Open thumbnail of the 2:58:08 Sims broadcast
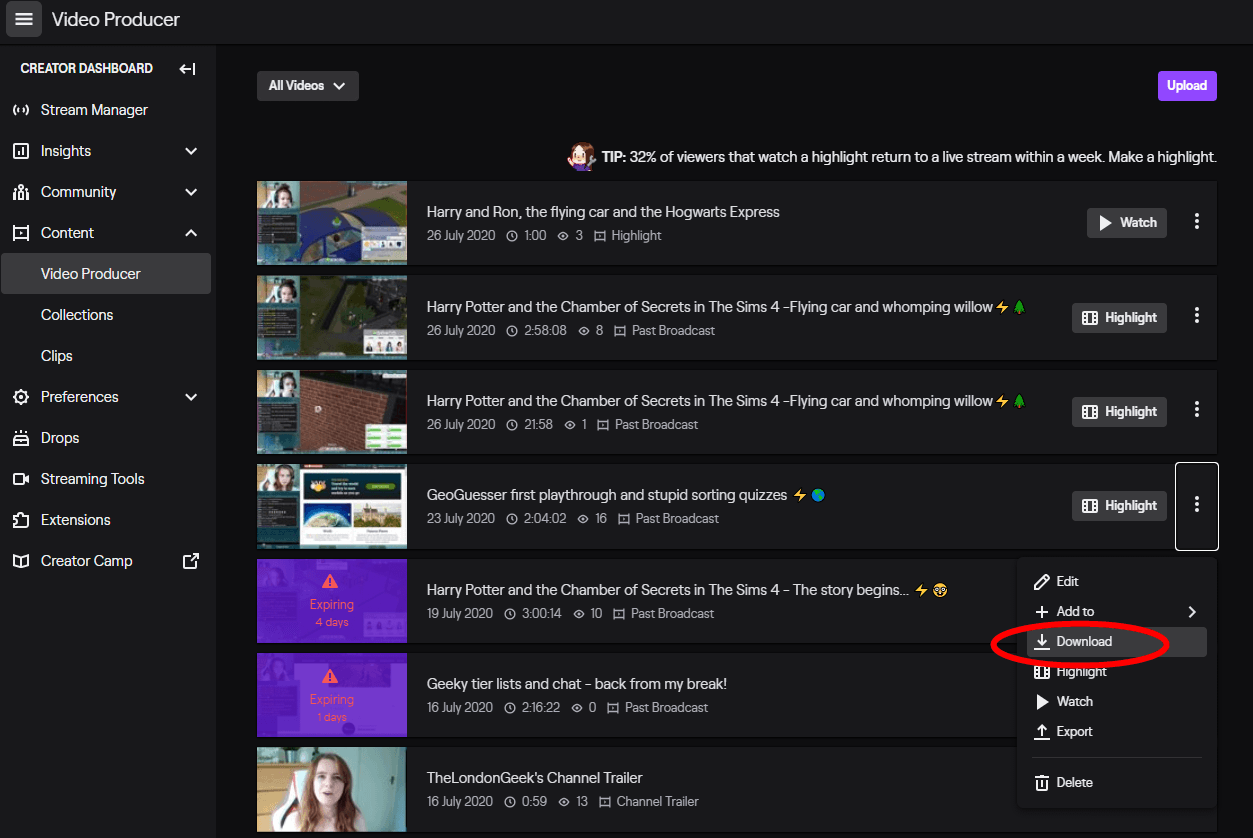The width and height of the screenshot is (1253, 838). point(332,317)
